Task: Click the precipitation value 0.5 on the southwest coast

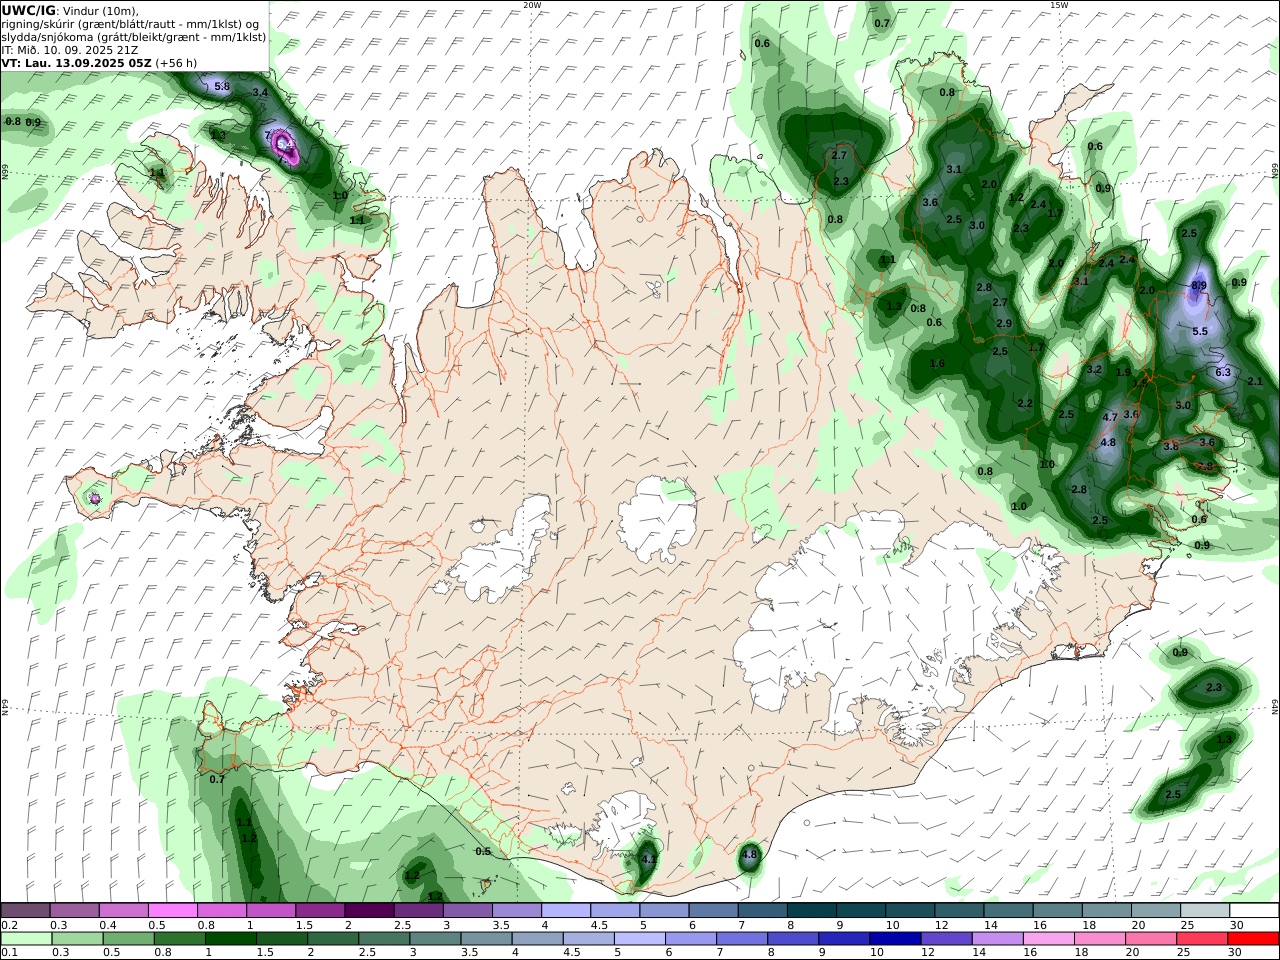Action: pos(483,851)
